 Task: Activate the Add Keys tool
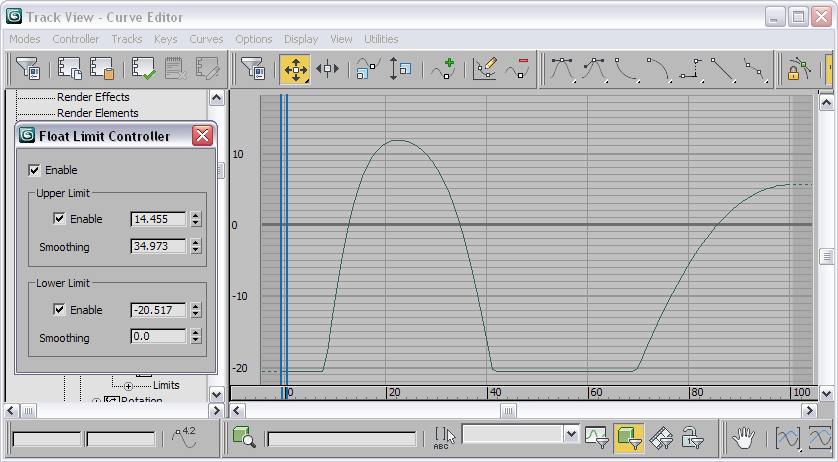pyautogui.click(x=444, y=69)
